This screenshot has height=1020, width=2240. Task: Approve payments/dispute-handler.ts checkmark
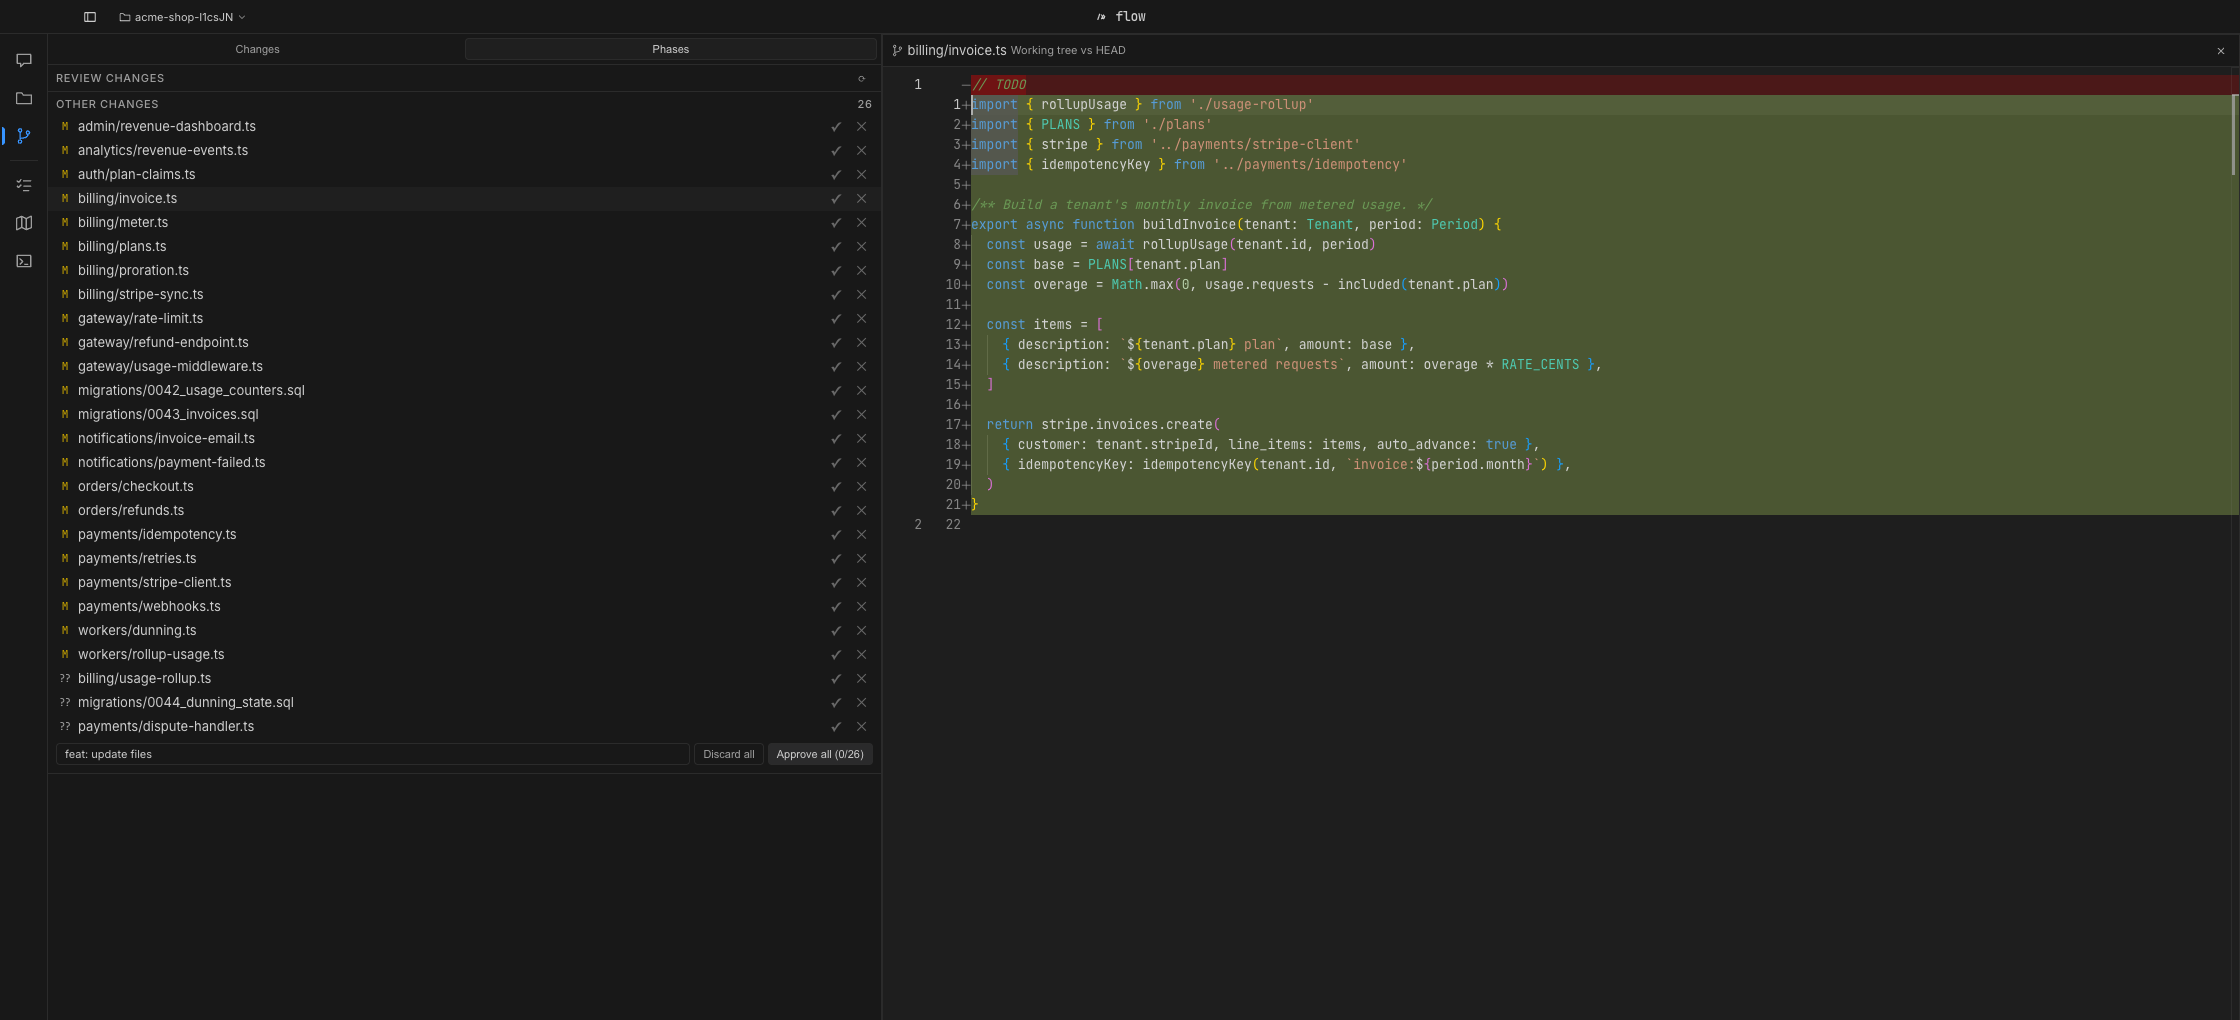[x=836, y=726]
